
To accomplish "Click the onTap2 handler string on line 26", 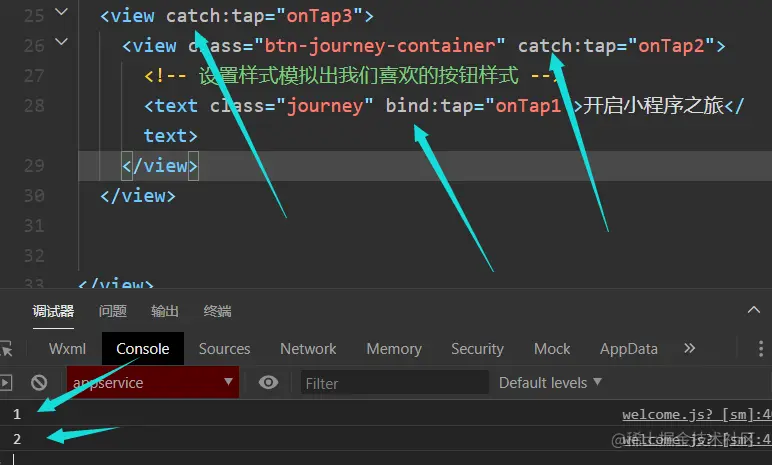I will click(x=672, y=46).
